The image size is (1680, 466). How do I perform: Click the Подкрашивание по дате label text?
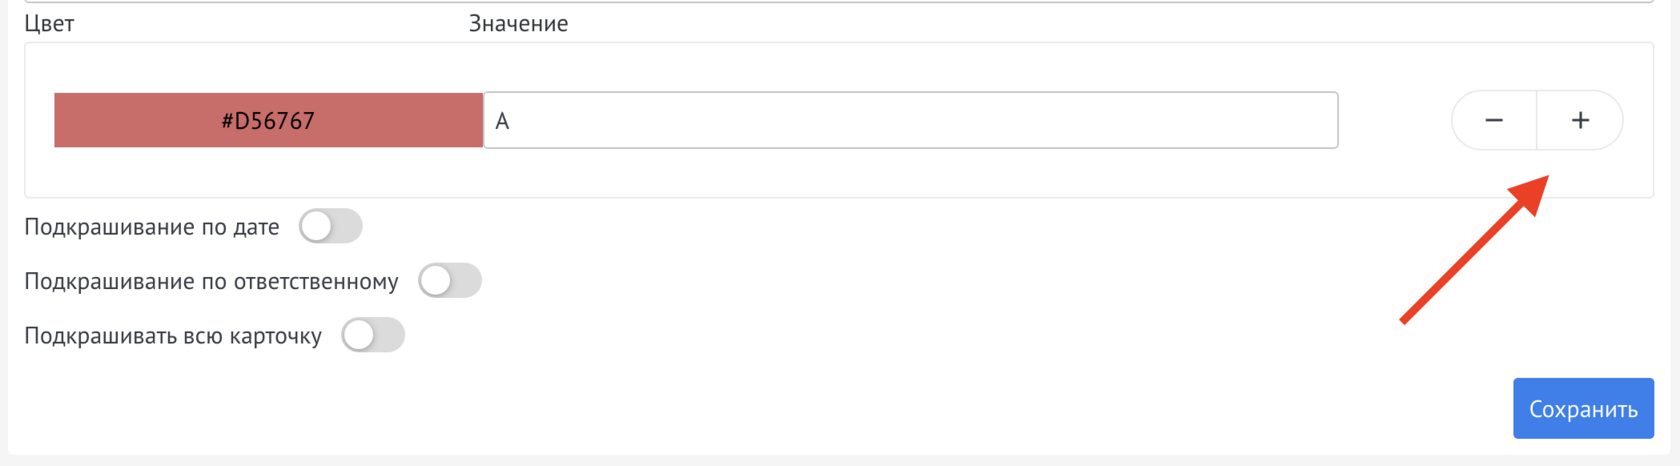pyautogui.click(x=152, y=227)
